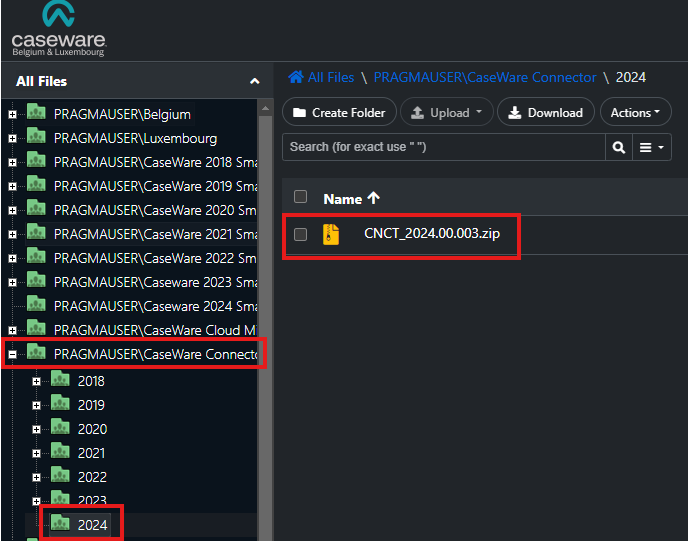Click the 2024 folder icon in tree
688x541 pixels.
[61, 524]
